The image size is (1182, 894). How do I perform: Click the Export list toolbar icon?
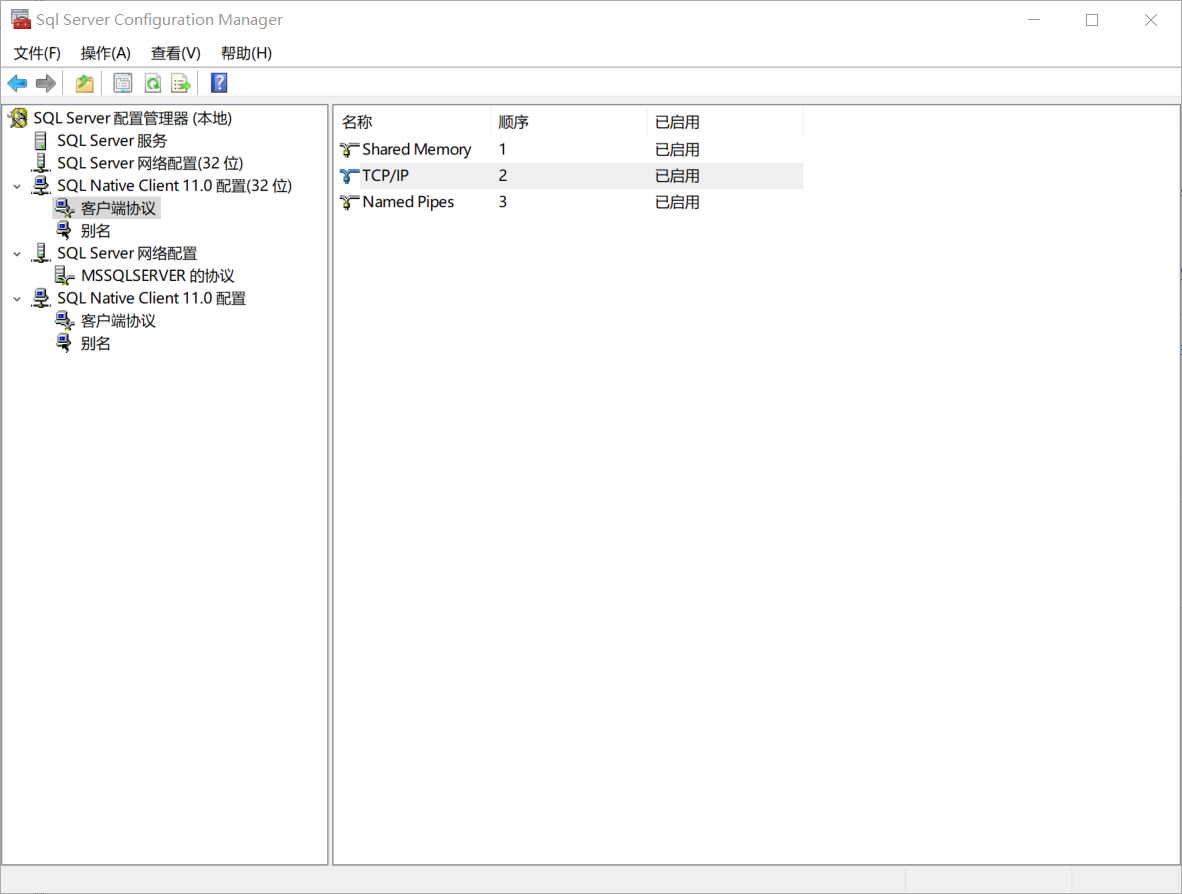pos(180,83)
